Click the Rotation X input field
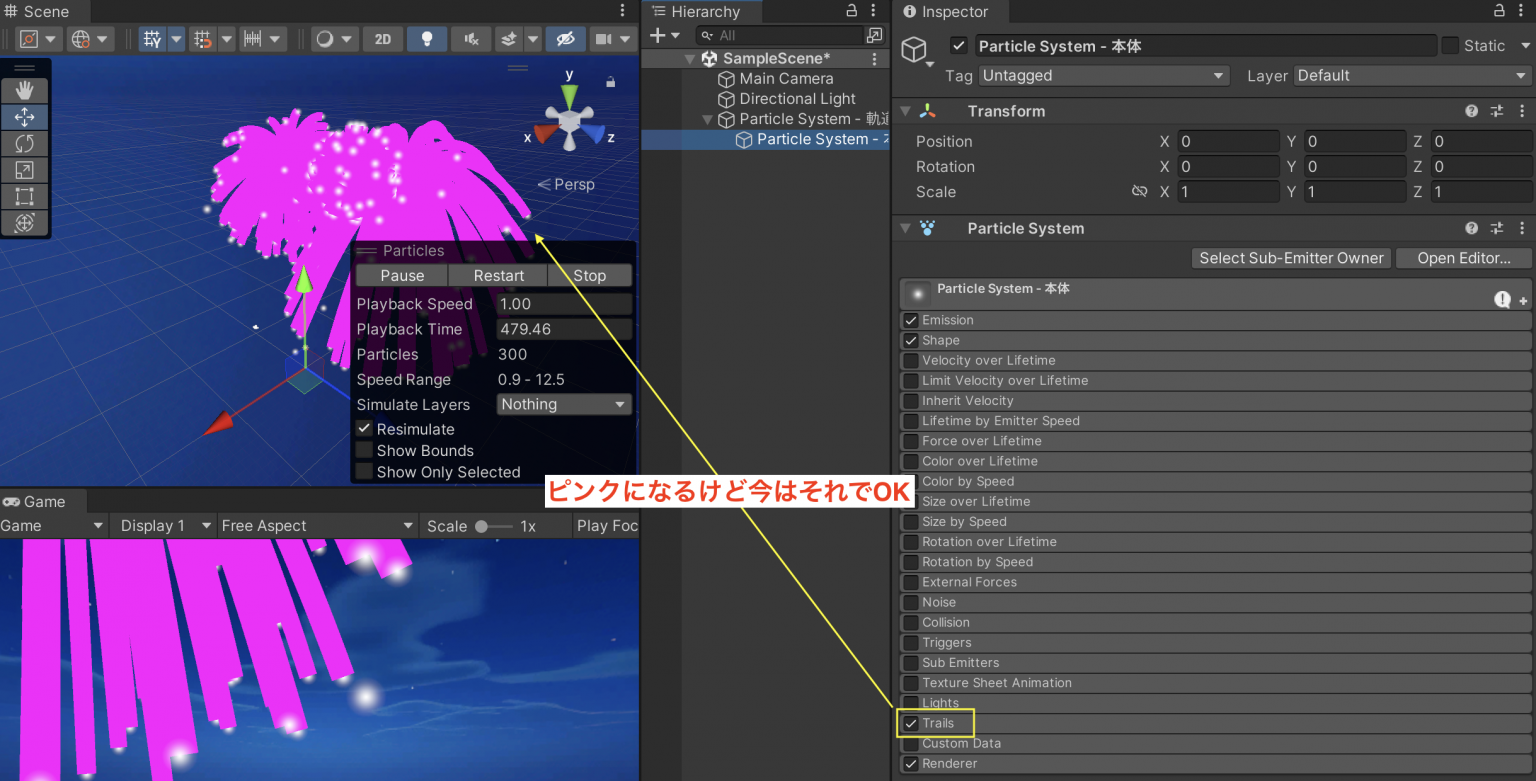Viewport: 1536px width, 781px height. 1228,166
